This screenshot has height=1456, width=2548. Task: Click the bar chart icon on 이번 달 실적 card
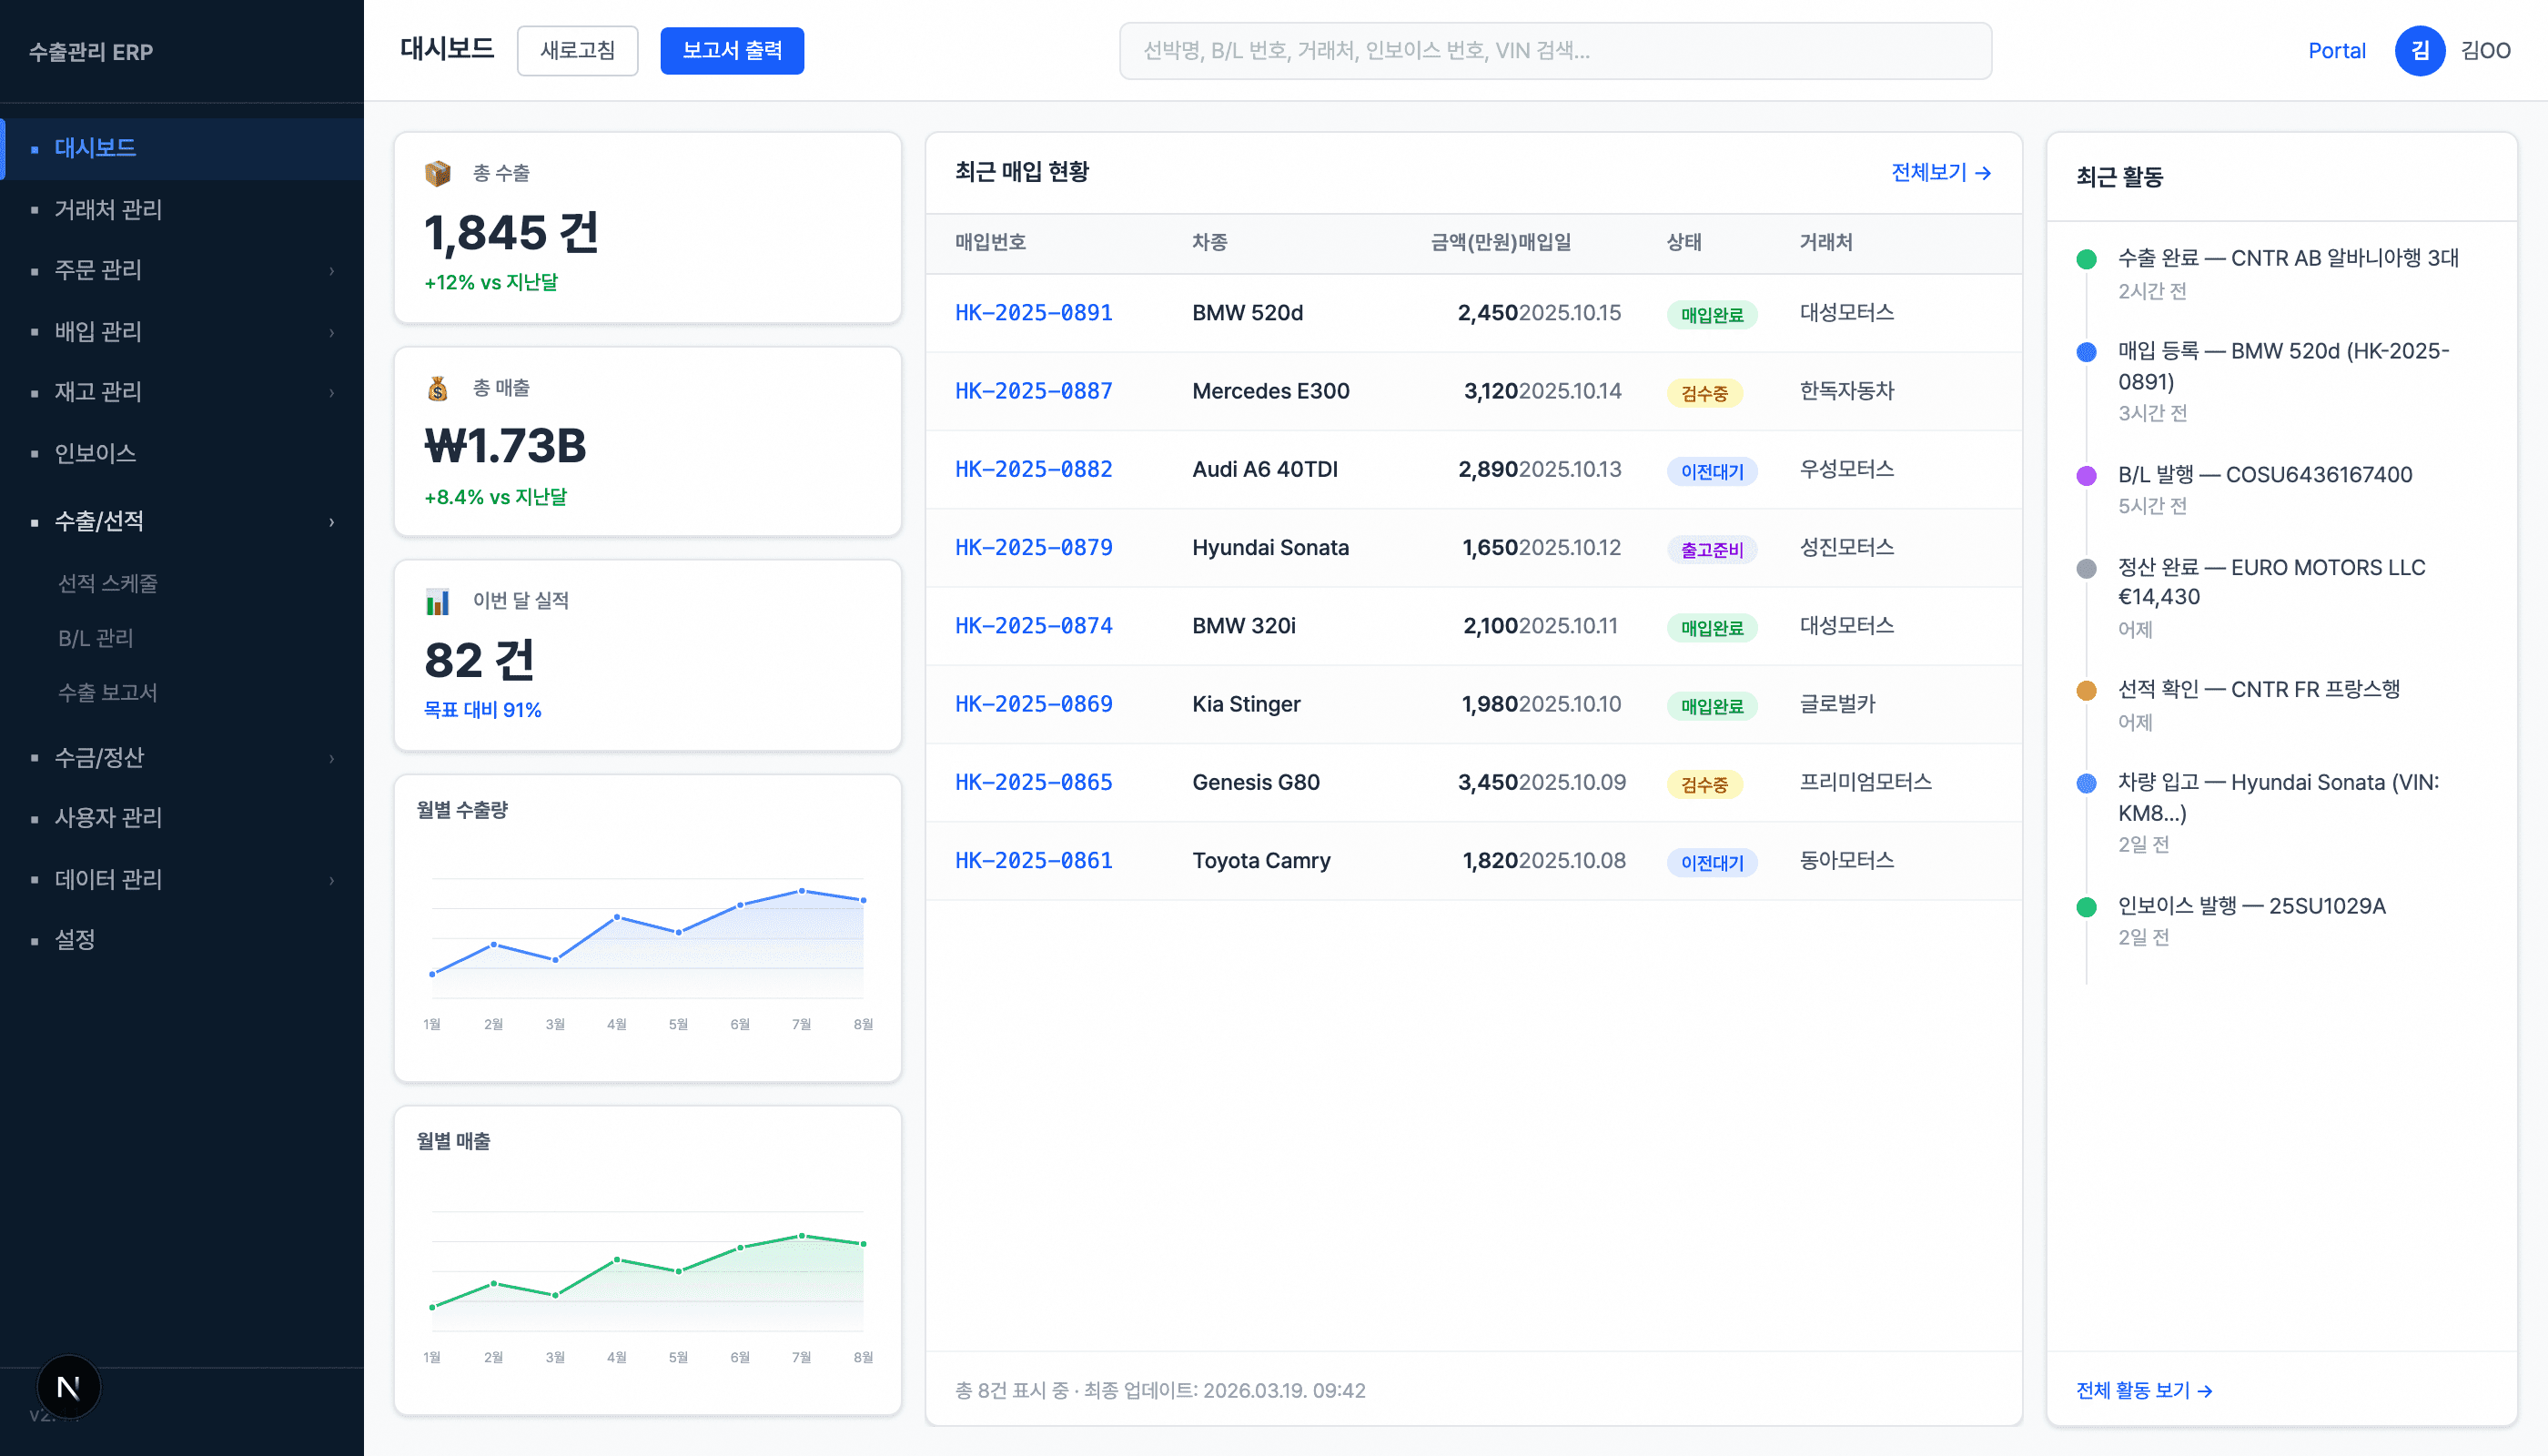437,601
